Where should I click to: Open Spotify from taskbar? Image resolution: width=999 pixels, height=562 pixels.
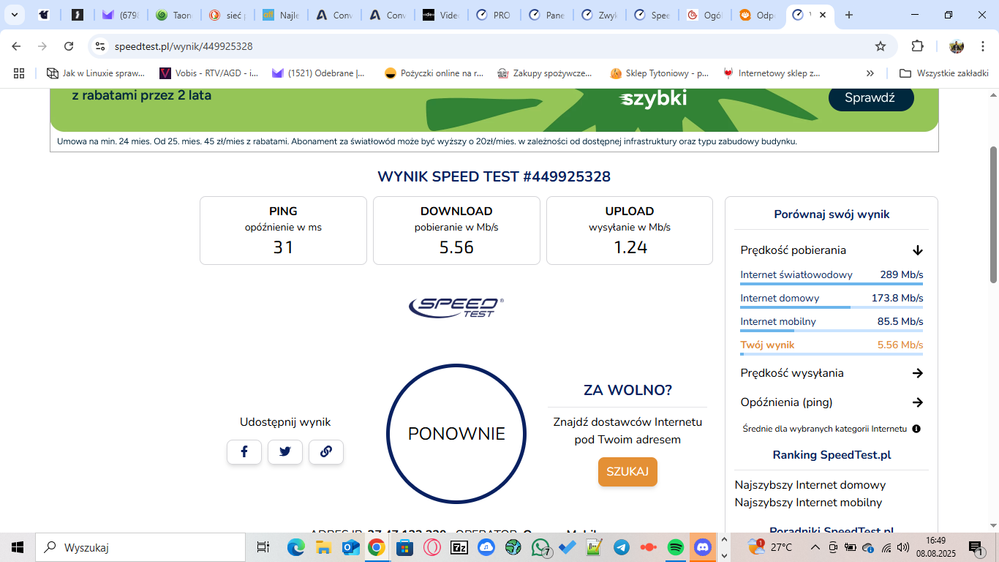pos(675,547)
